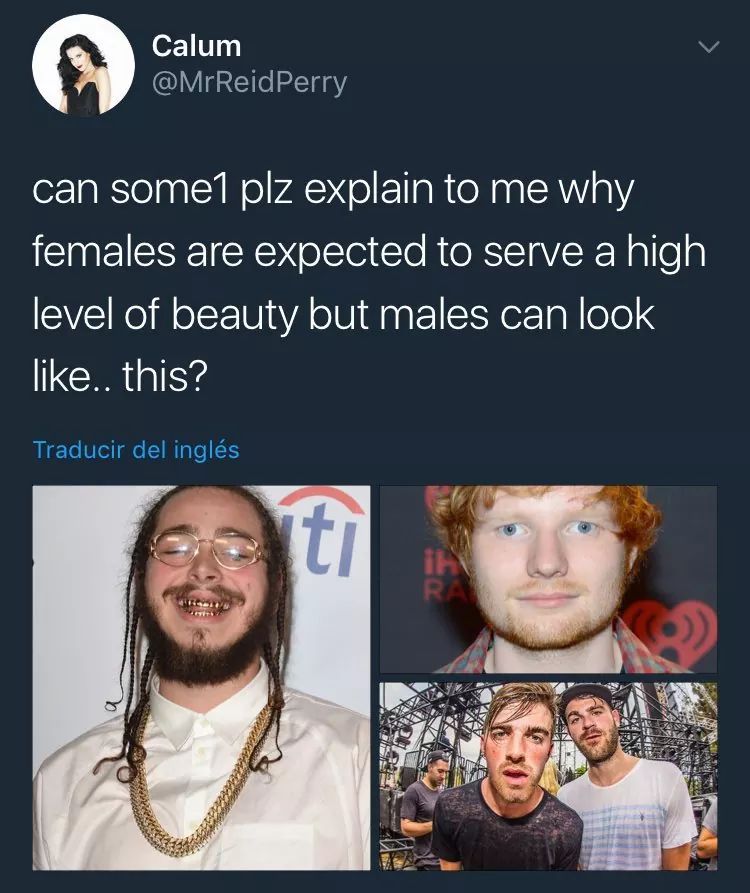This screenshot has width=750, height=893.
Task: Click man in black t-shirt at festival
Action: click(510, 786)
